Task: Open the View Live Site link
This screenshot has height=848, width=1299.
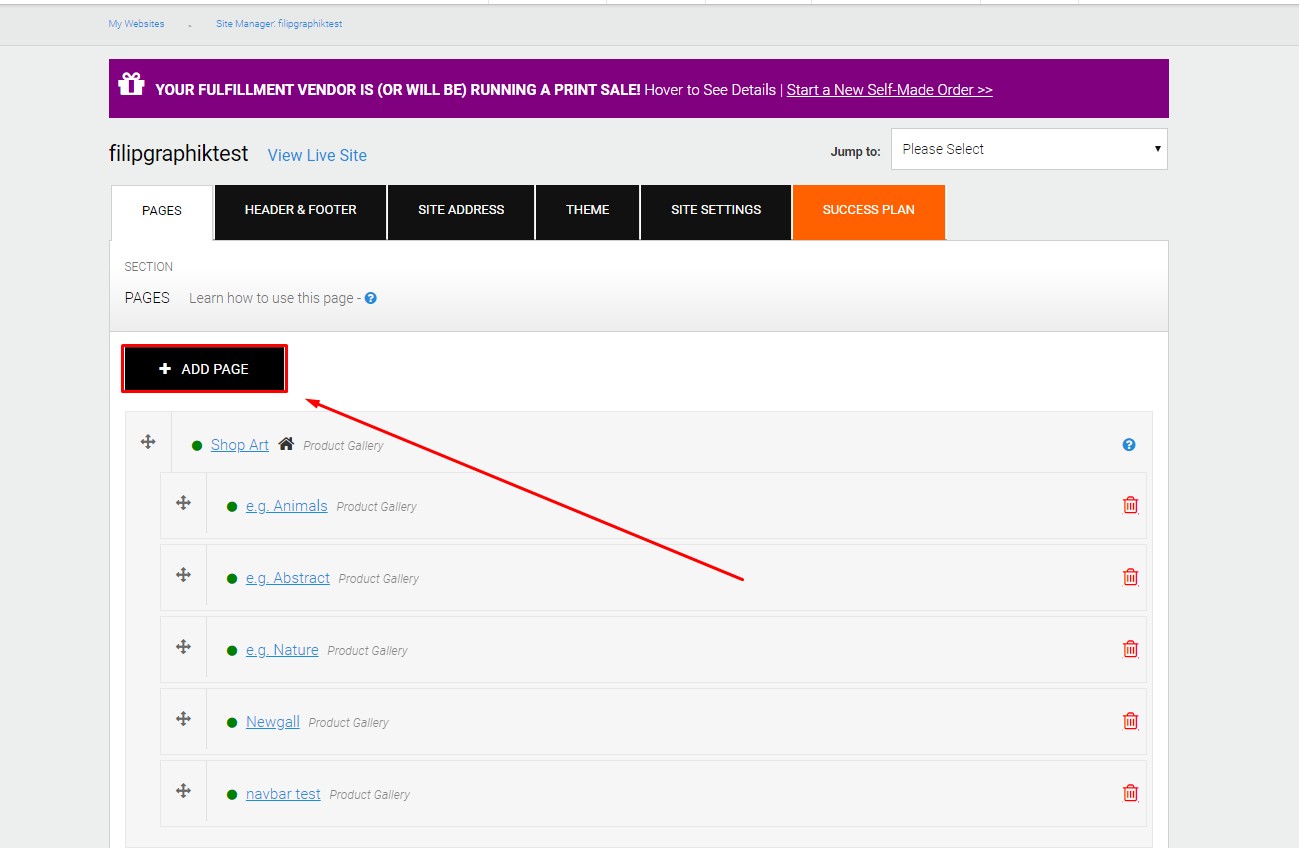Action: (x=317, y=155)
